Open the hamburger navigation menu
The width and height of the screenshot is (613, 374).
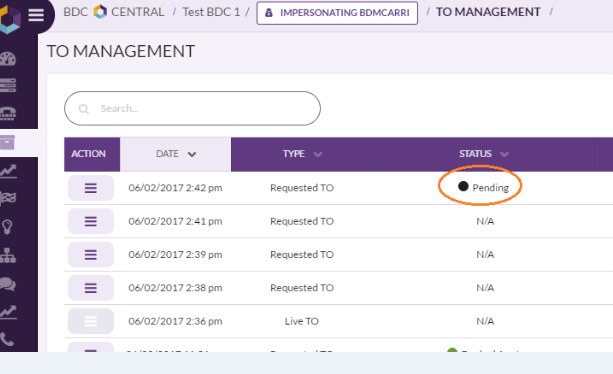tap(36, 15)
